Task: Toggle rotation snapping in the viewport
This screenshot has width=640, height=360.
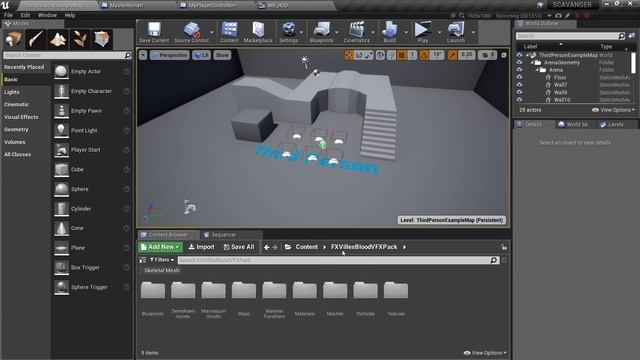Action: pos(424,55)
